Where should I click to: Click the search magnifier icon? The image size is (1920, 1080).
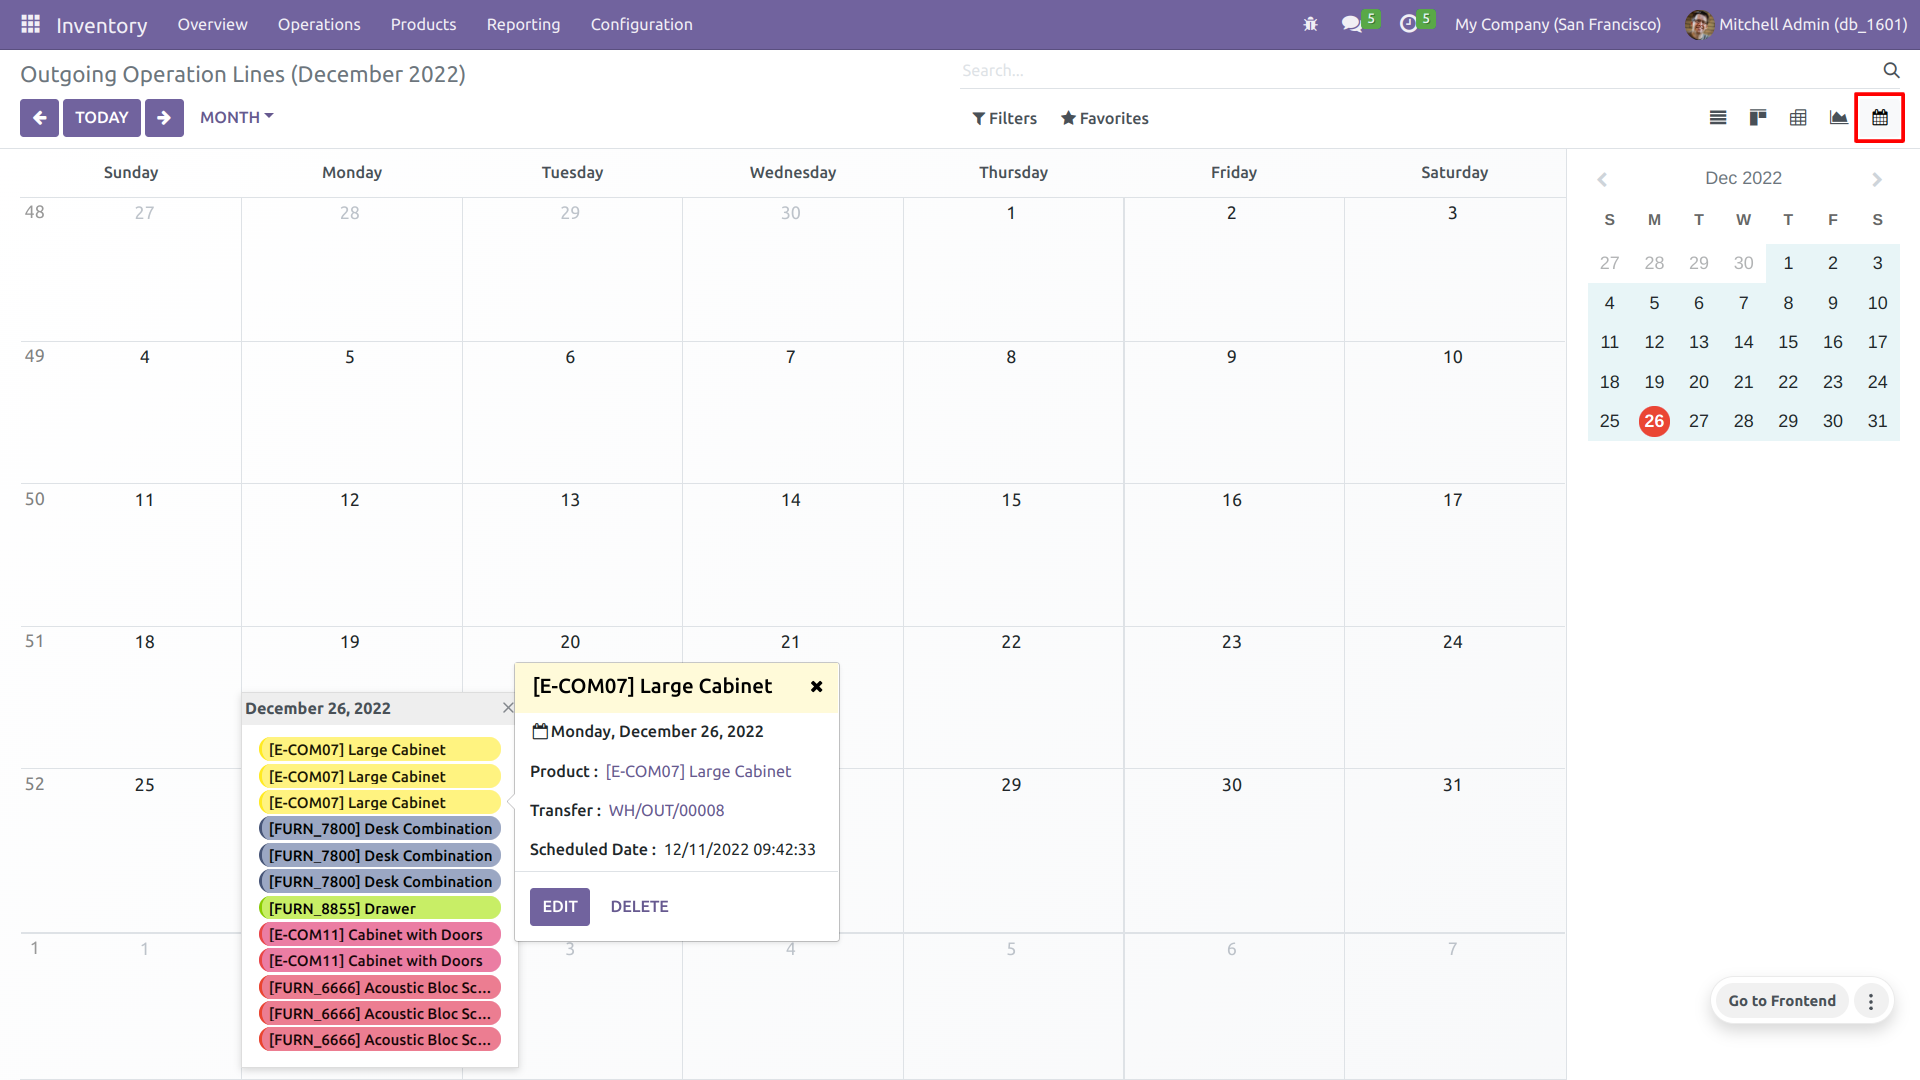(1891, 70)
